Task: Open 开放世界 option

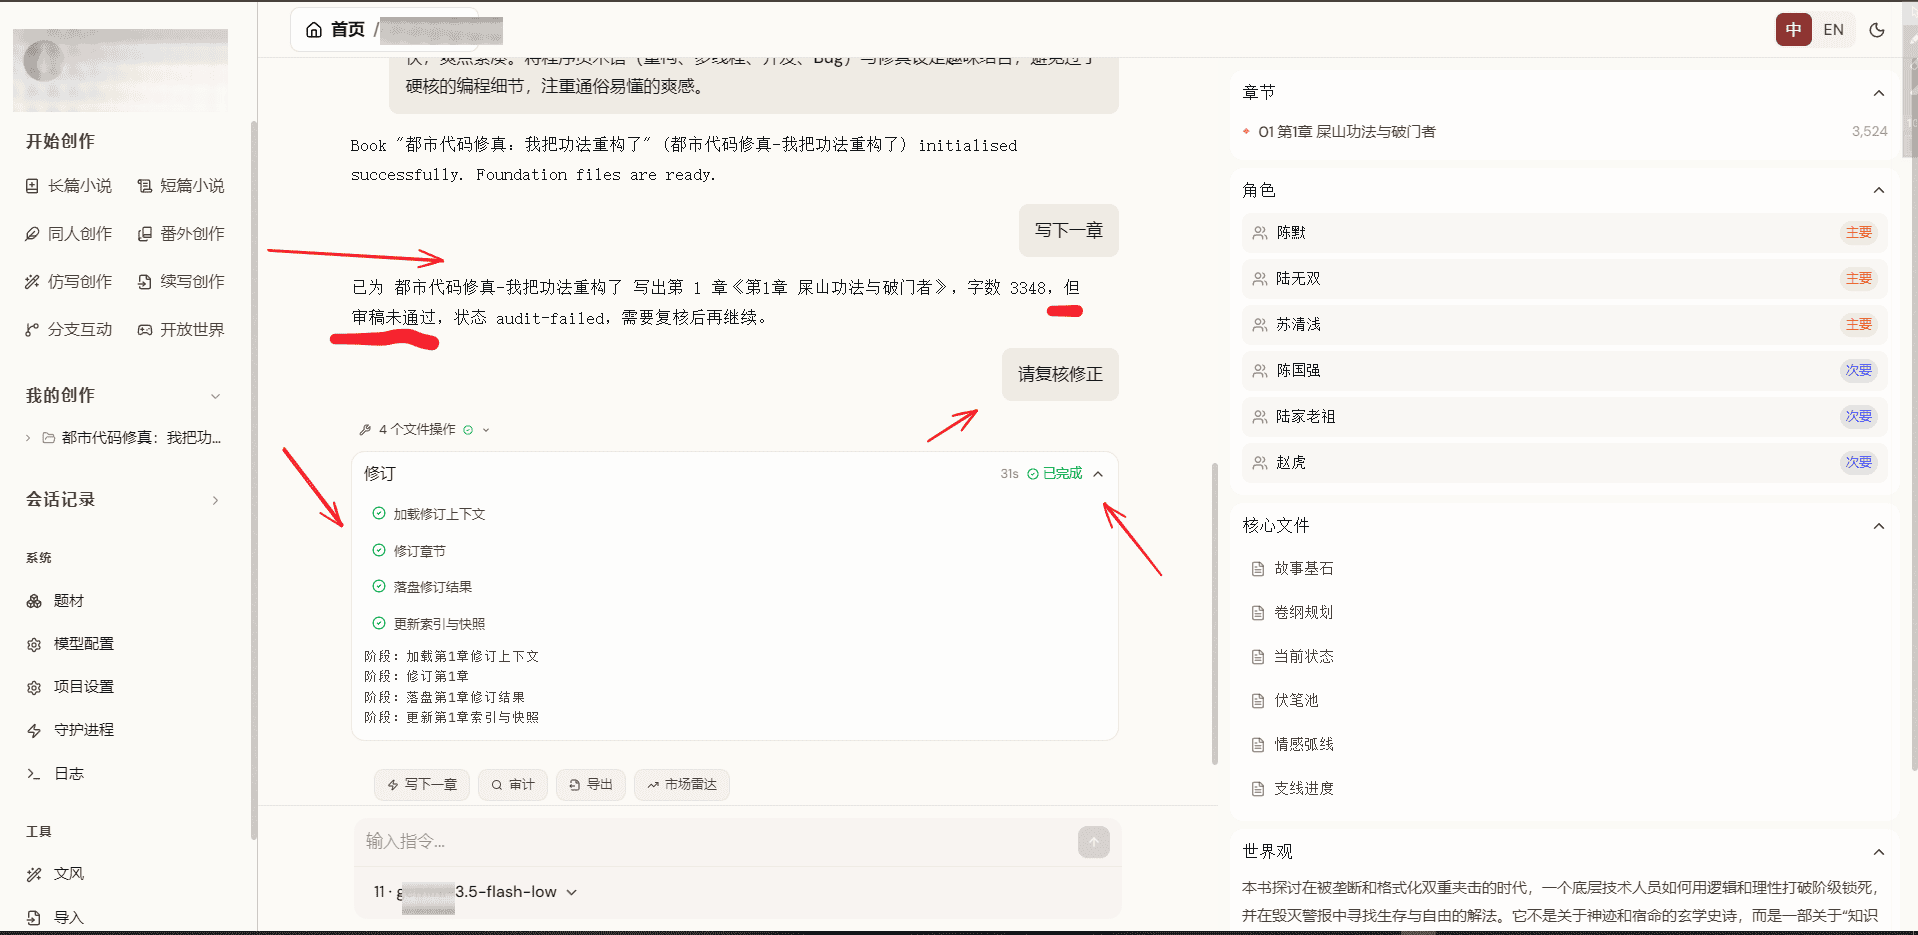Action: (181, 330)
